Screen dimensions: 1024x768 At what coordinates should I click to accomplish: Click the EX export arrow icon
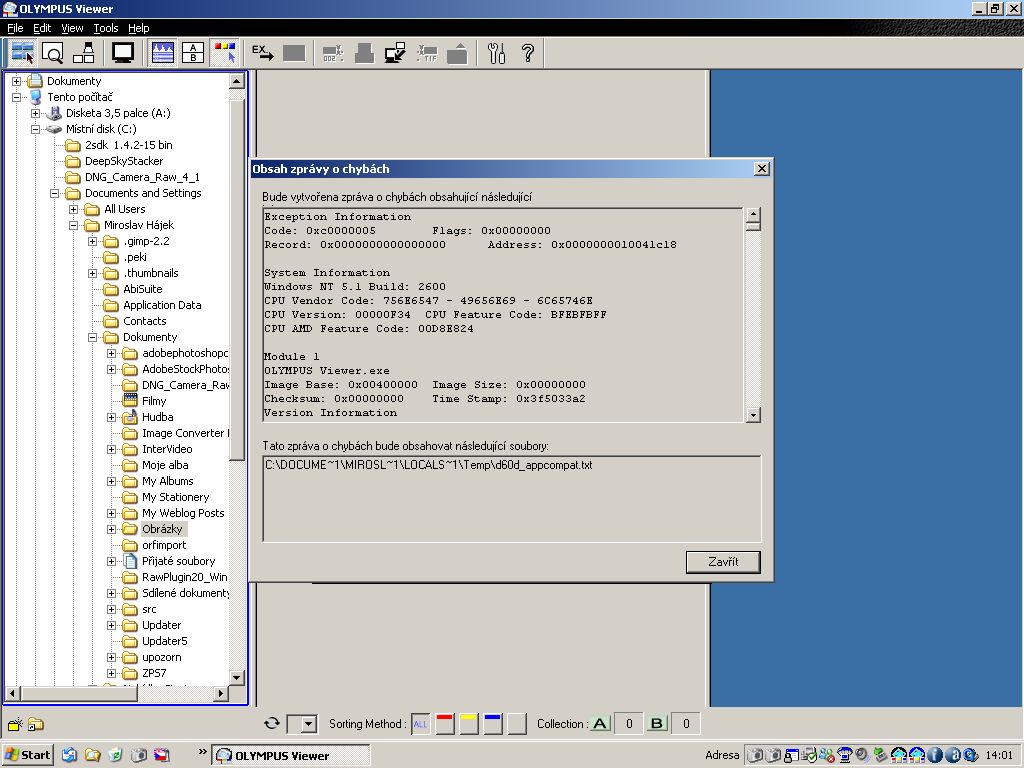point(262,53)
